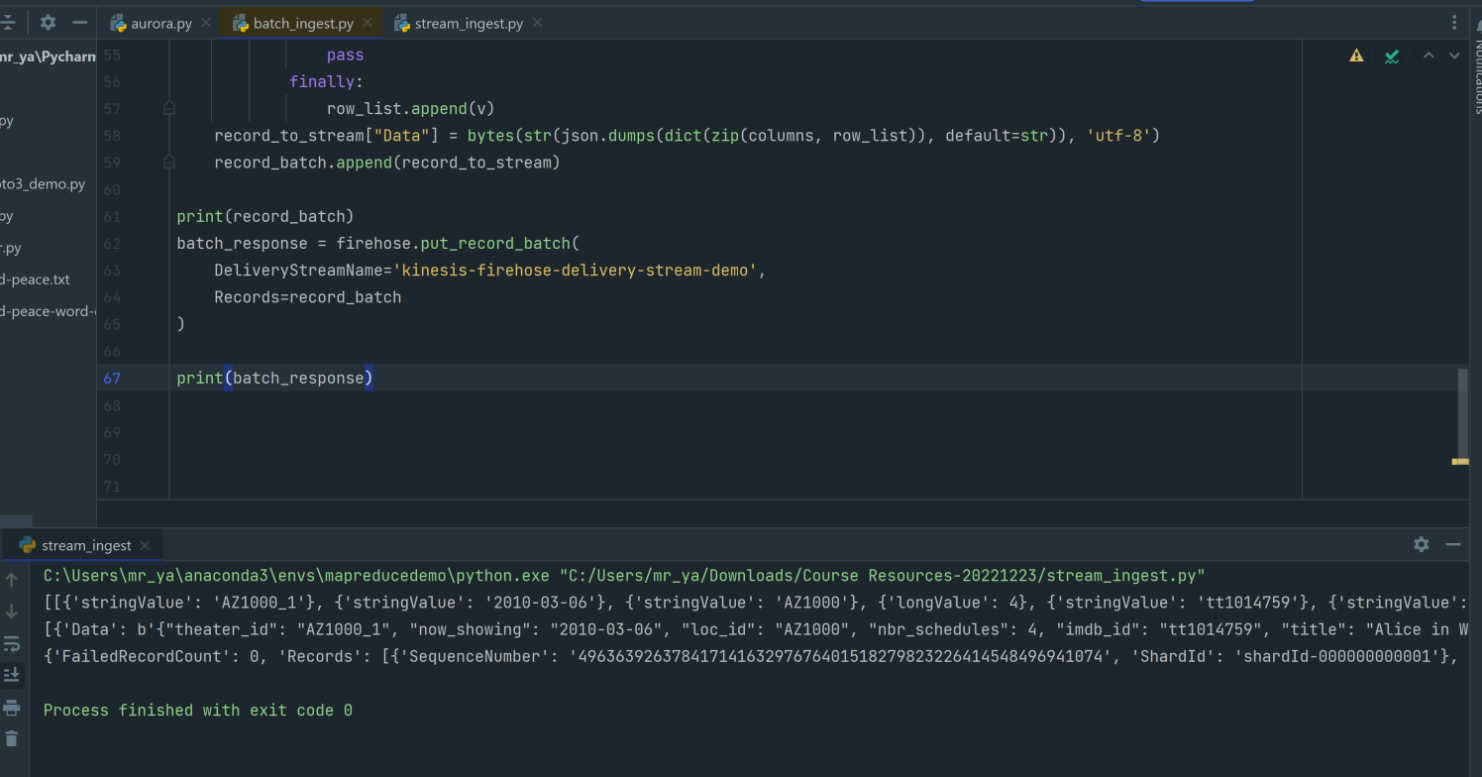Collapse all items in the project tree

pyautogui.click(x=8, y=22)
